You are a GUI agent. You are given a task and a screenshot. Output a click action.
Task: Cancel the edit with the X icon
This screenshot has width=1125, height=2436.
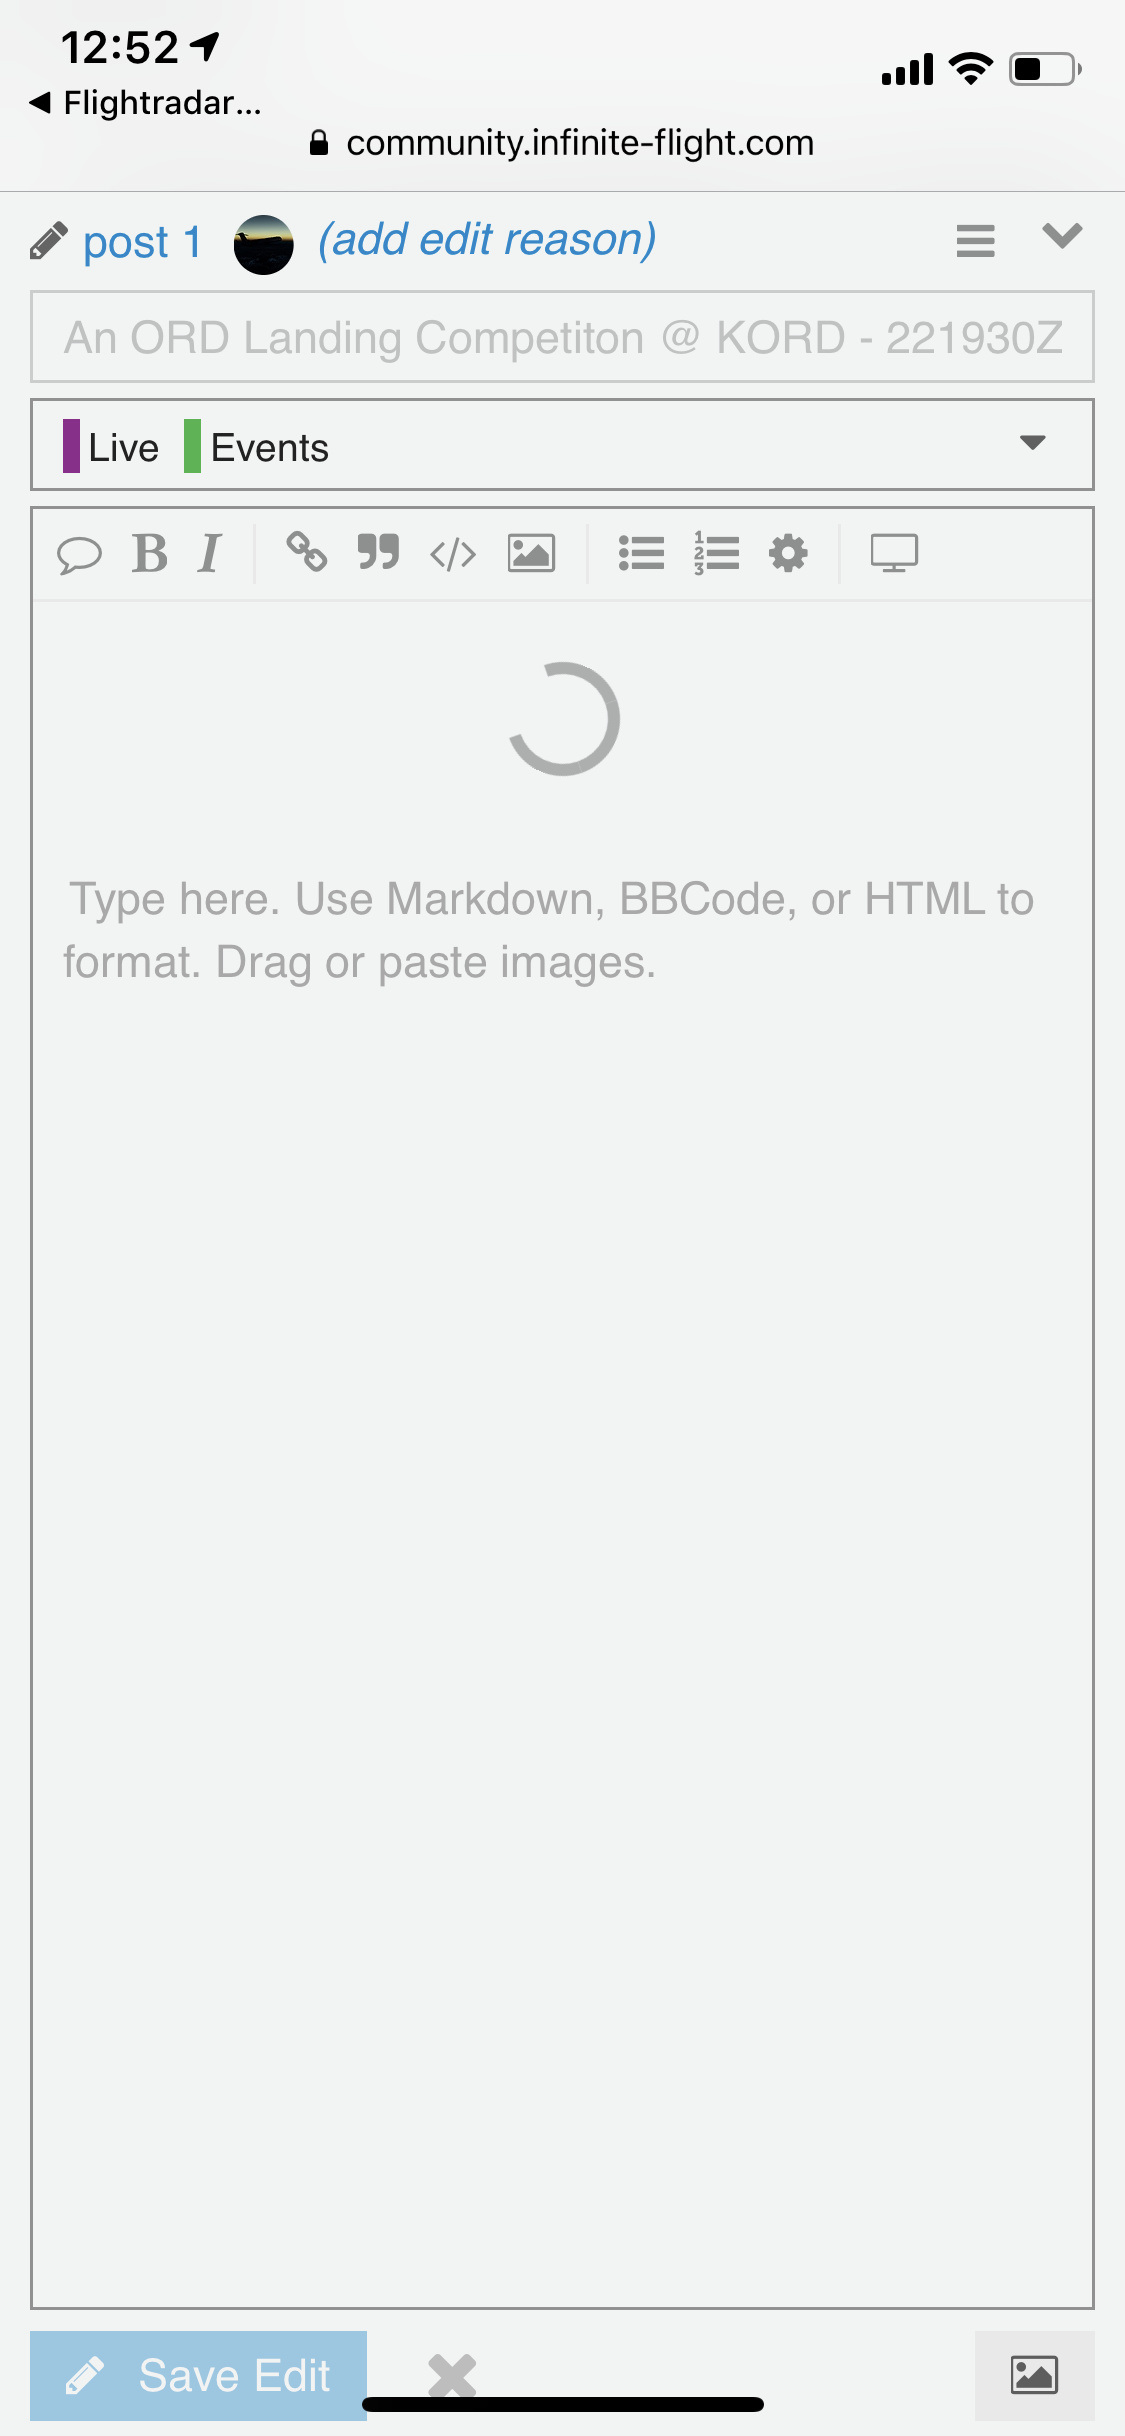452,2376
